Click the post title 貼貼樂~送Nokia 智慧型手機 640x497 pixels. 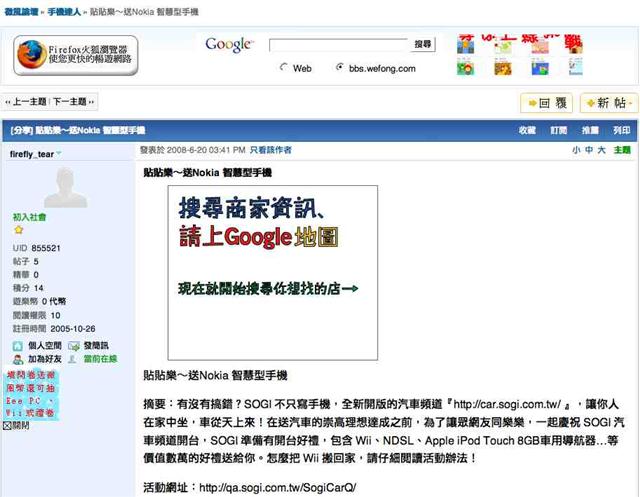tap(208, 173)
